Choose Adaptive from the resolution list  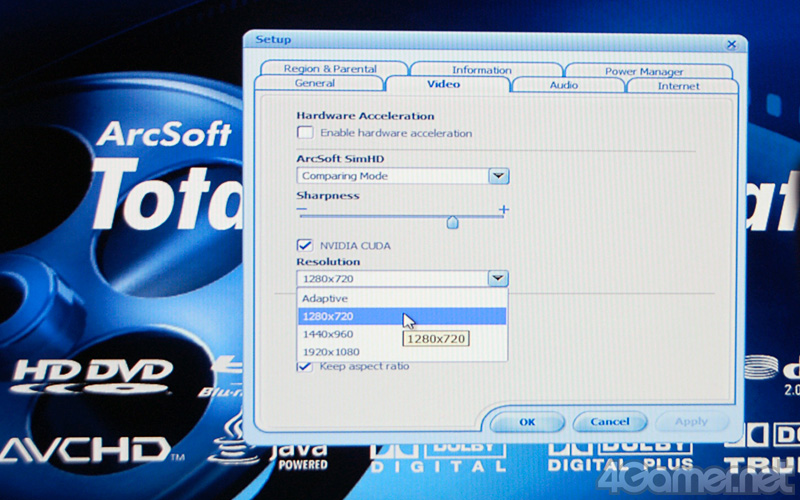point(402,298)
